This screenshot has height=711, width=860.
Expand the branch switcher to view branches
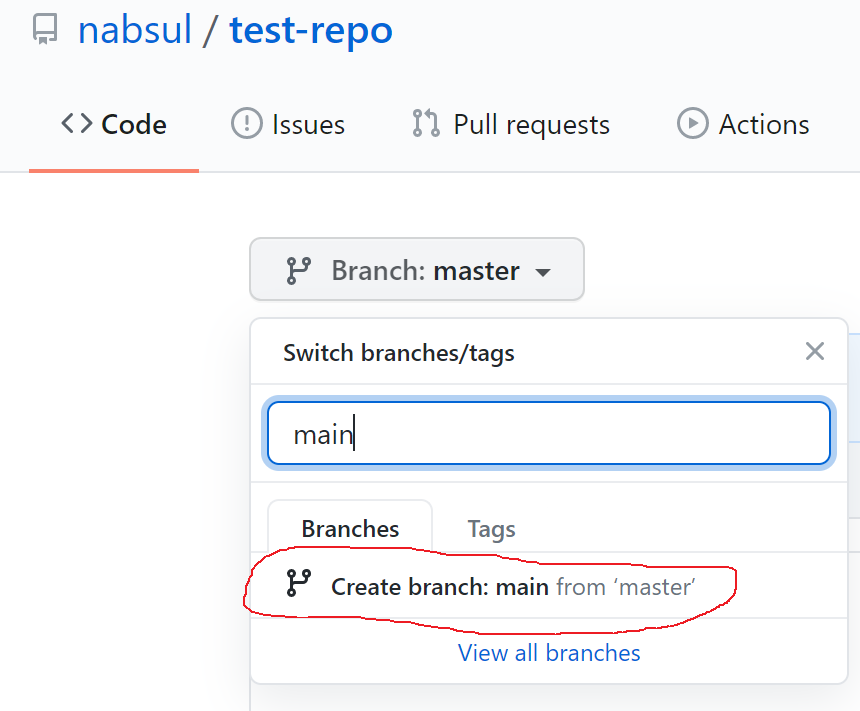click(x=417, y=269)
